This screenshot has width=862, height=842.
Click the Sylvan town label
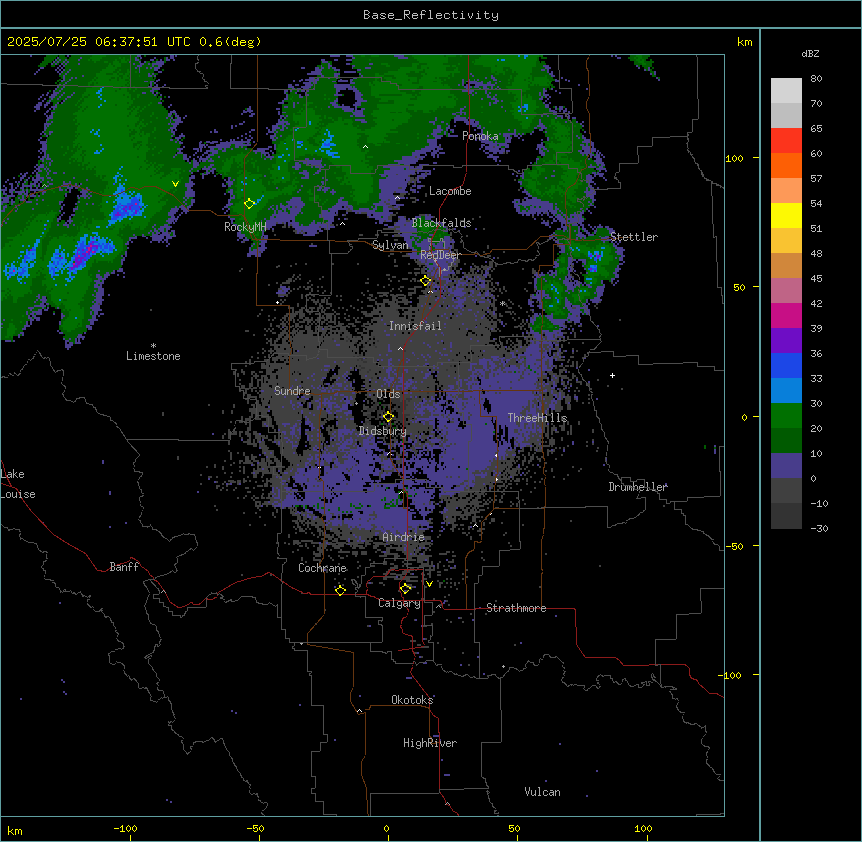pyautogui.click(x=390, y=245)
